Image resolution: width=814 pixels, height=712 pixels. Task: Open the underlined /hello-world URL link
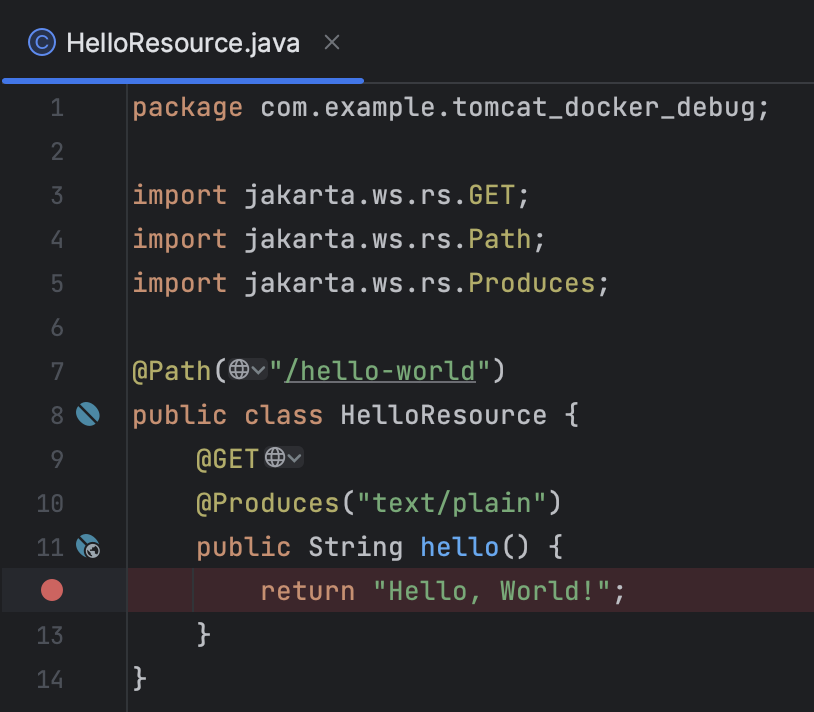click(x=382, y=370)
